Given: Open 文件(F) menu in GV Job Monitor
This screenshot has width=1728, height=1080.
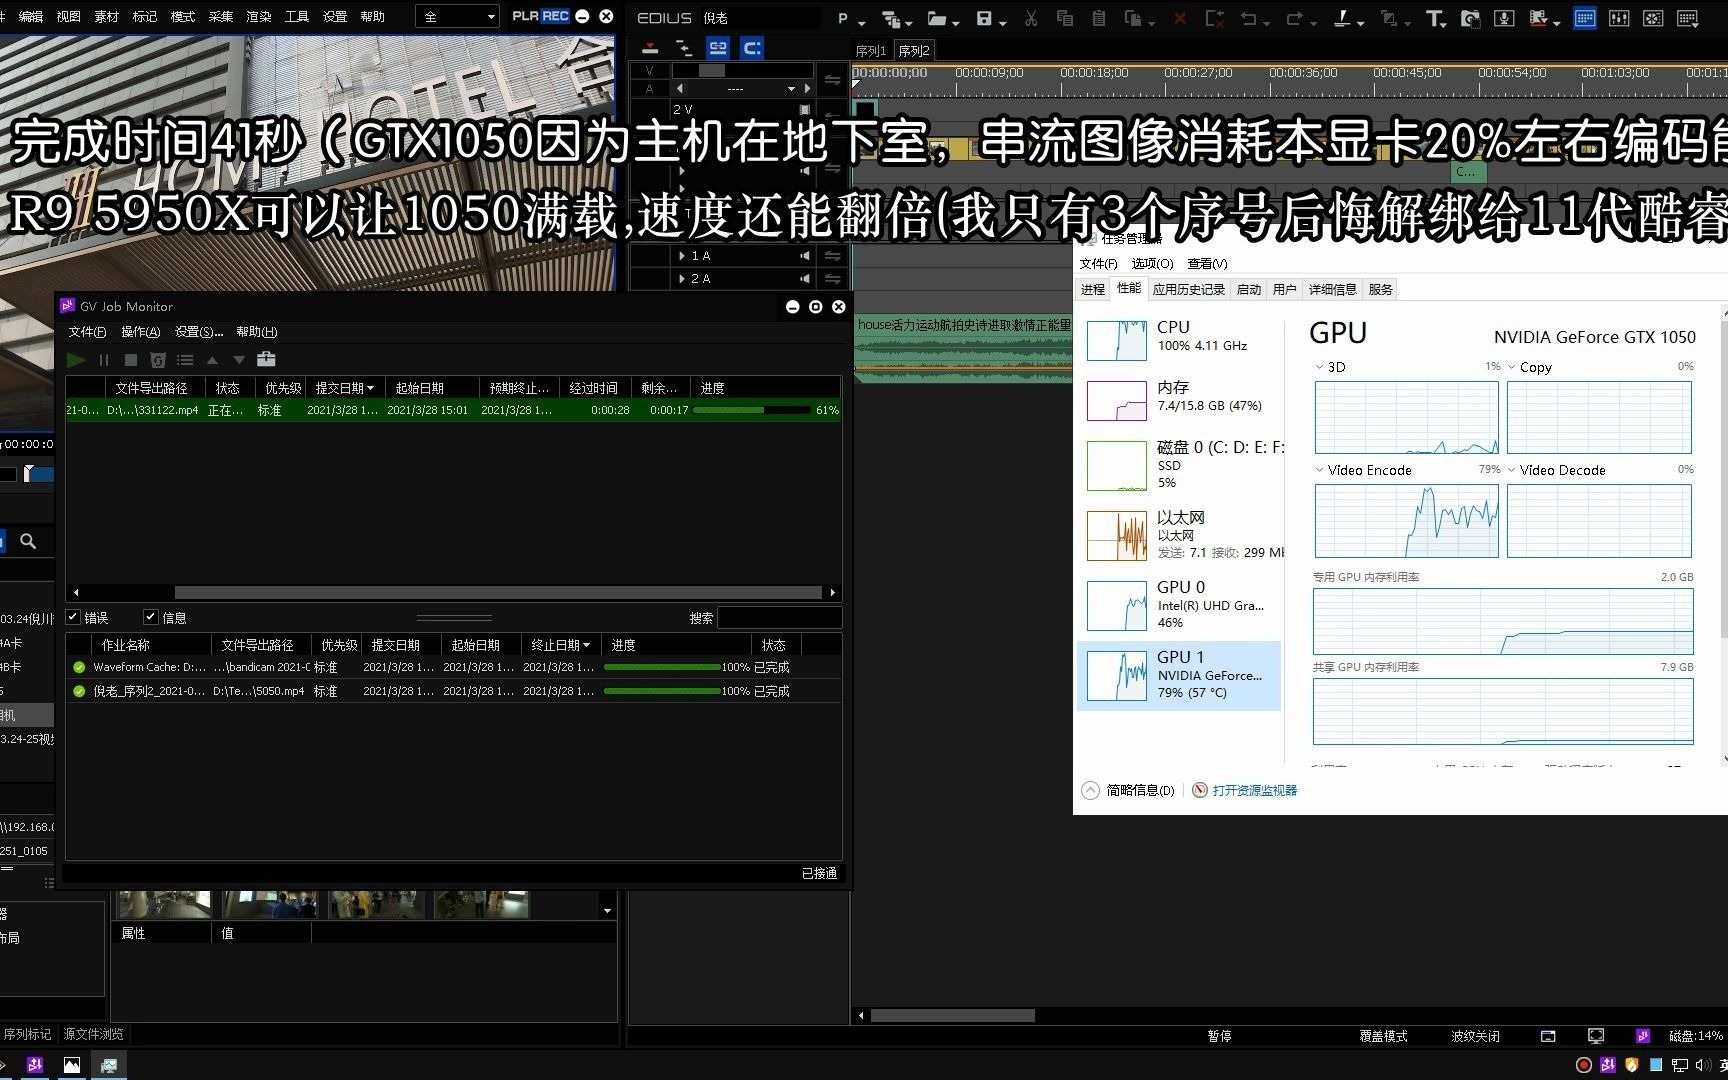Looking at the screenshot, I should [87, 332].
